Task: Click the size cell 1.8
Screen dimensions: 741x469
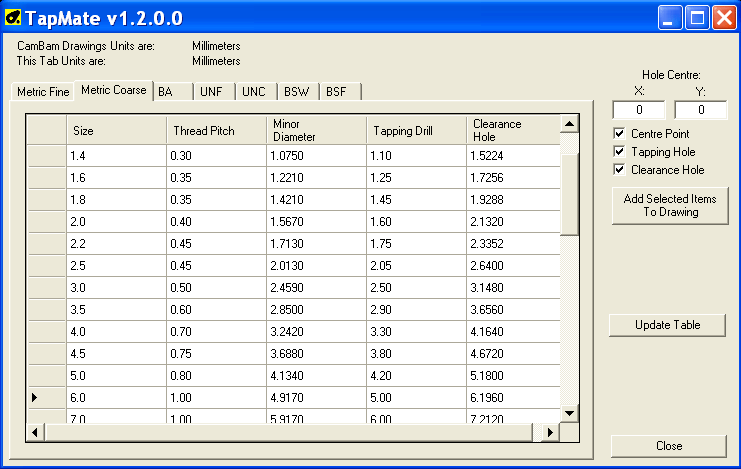Action: (x=116, y=200)
